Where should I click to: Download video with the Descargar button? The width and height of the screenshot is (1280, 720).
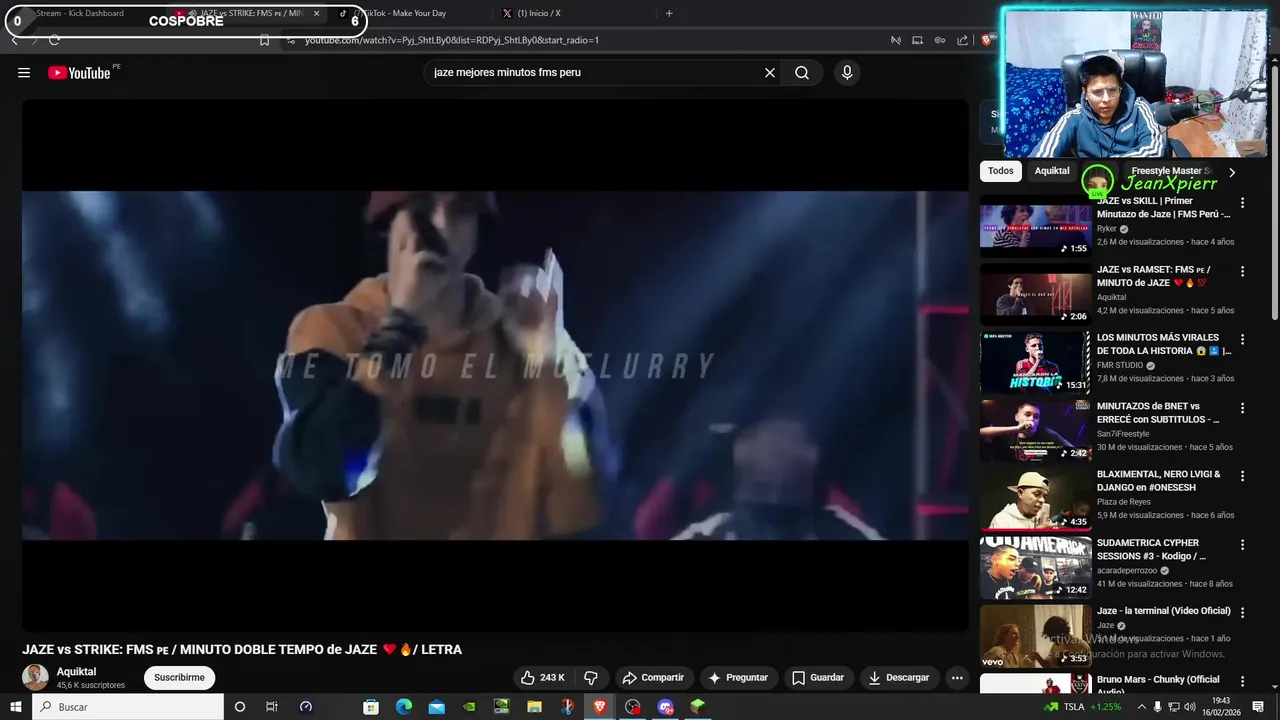[899, 677]
